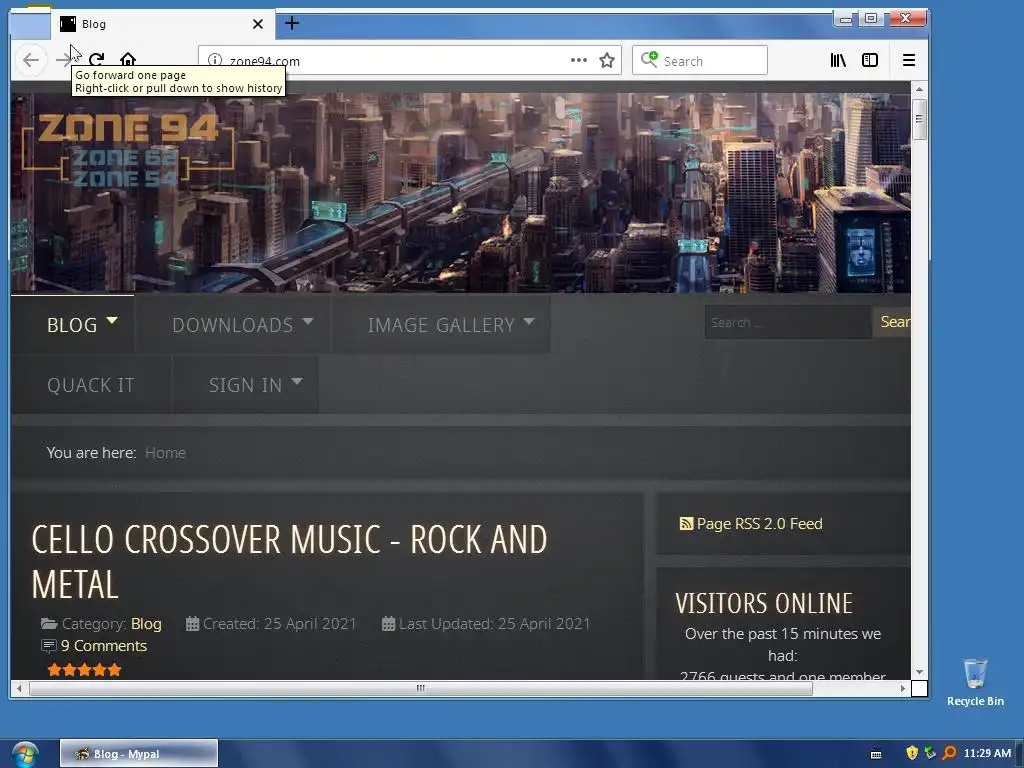
Task: Open Cello Crossover Music article title
Action: coord(289,561)
